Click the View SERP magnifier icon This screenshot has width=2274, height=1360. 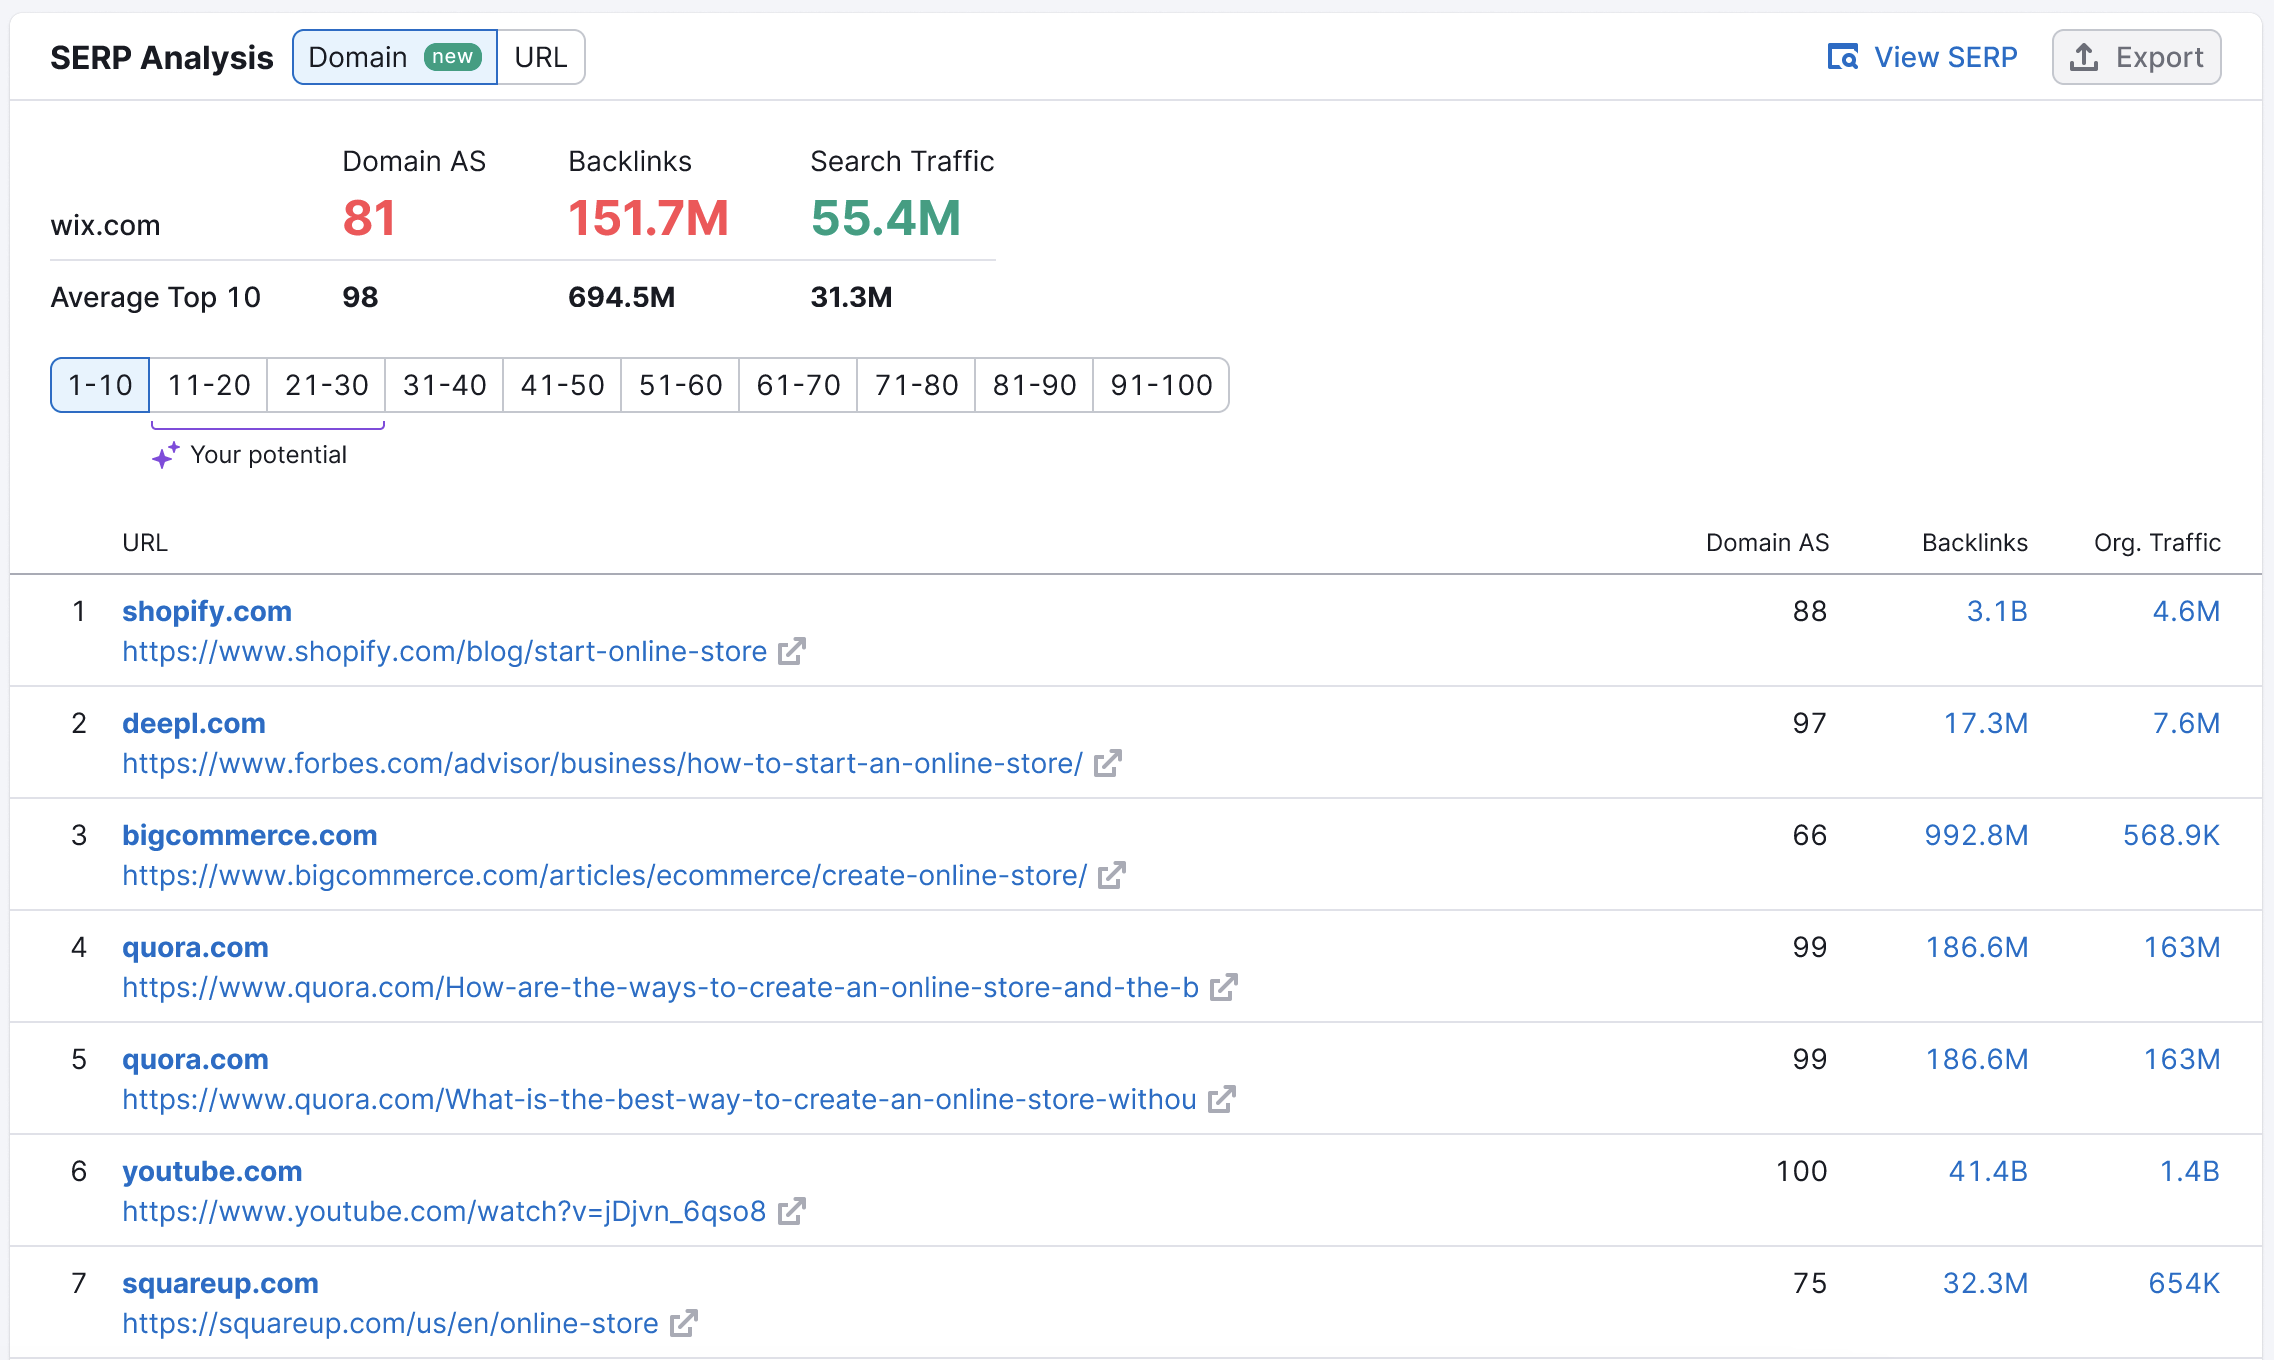(x=1842, y=57)
